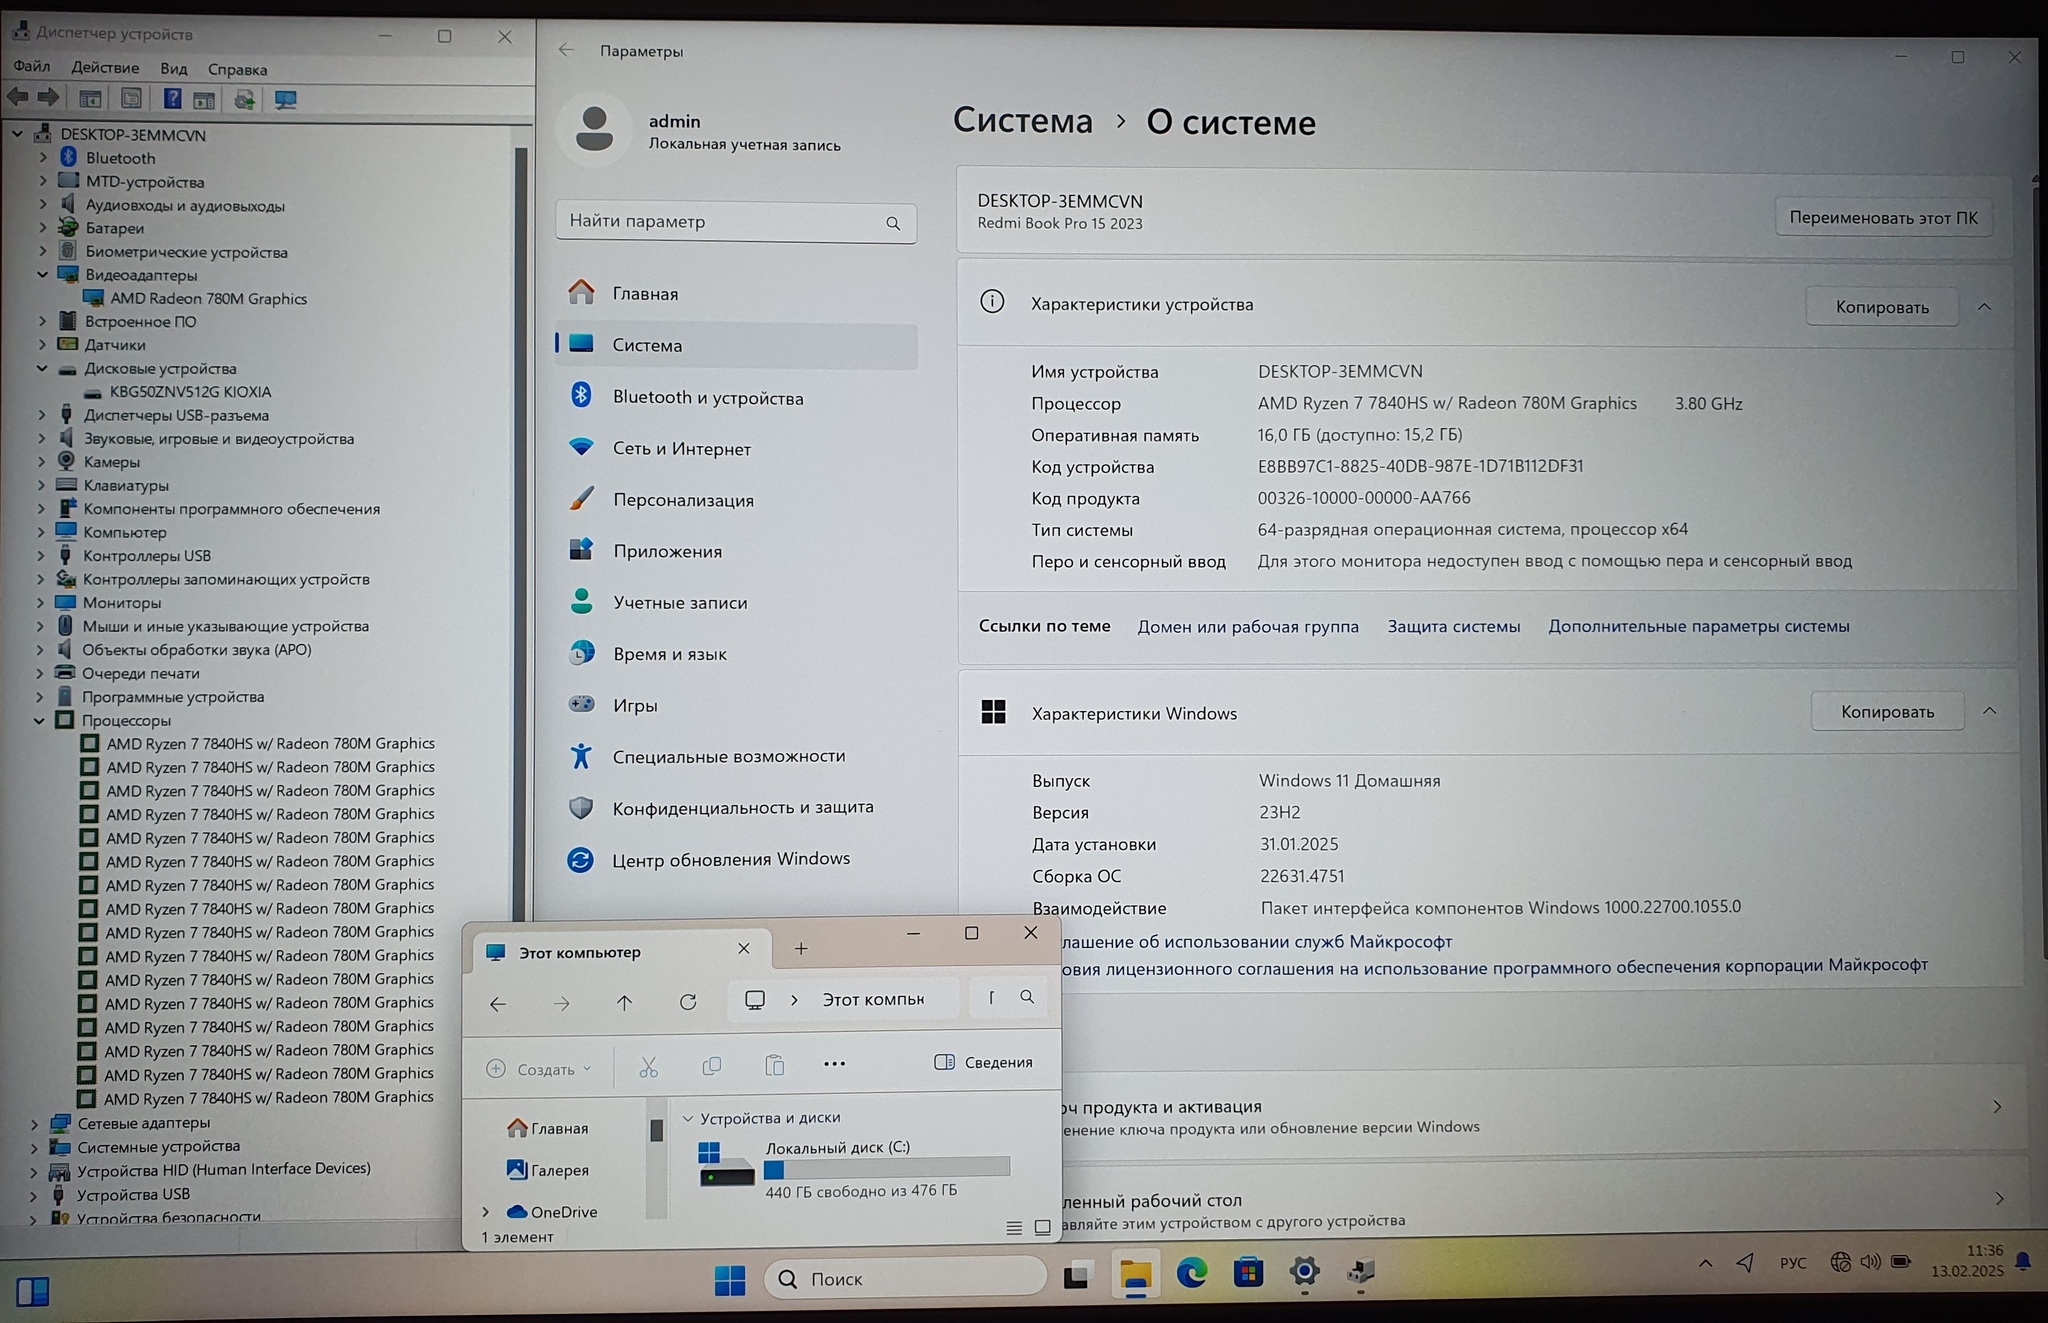Expand the Сетевые адаптеры node
This screenshot has height=1323, width=2048.
tap(35, 1123)
